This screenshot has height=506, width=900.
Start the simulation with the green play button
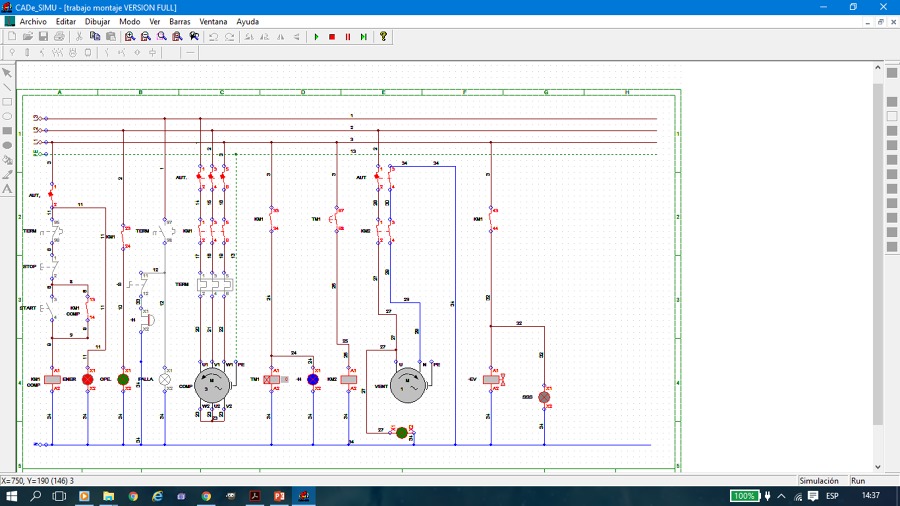pyautogui.click(x=316, y=37)
